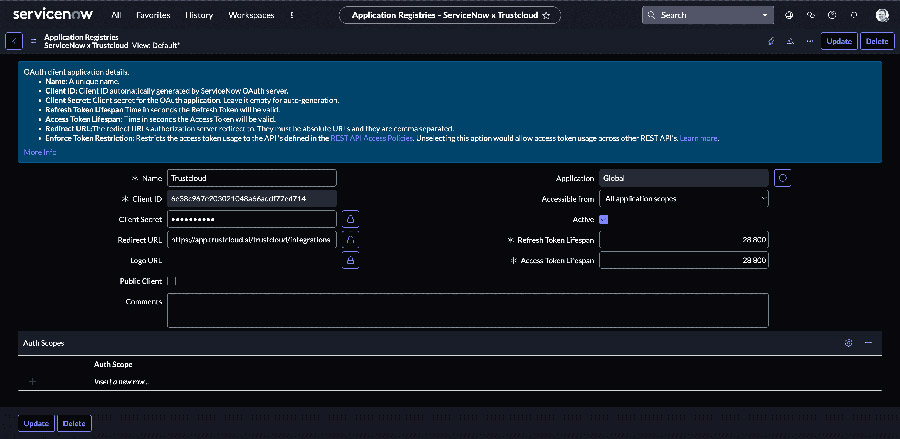Click the Application Registries page title pill
Viewport: 900px width, 439px height.
pyautogui.click(x=450, y=15)
